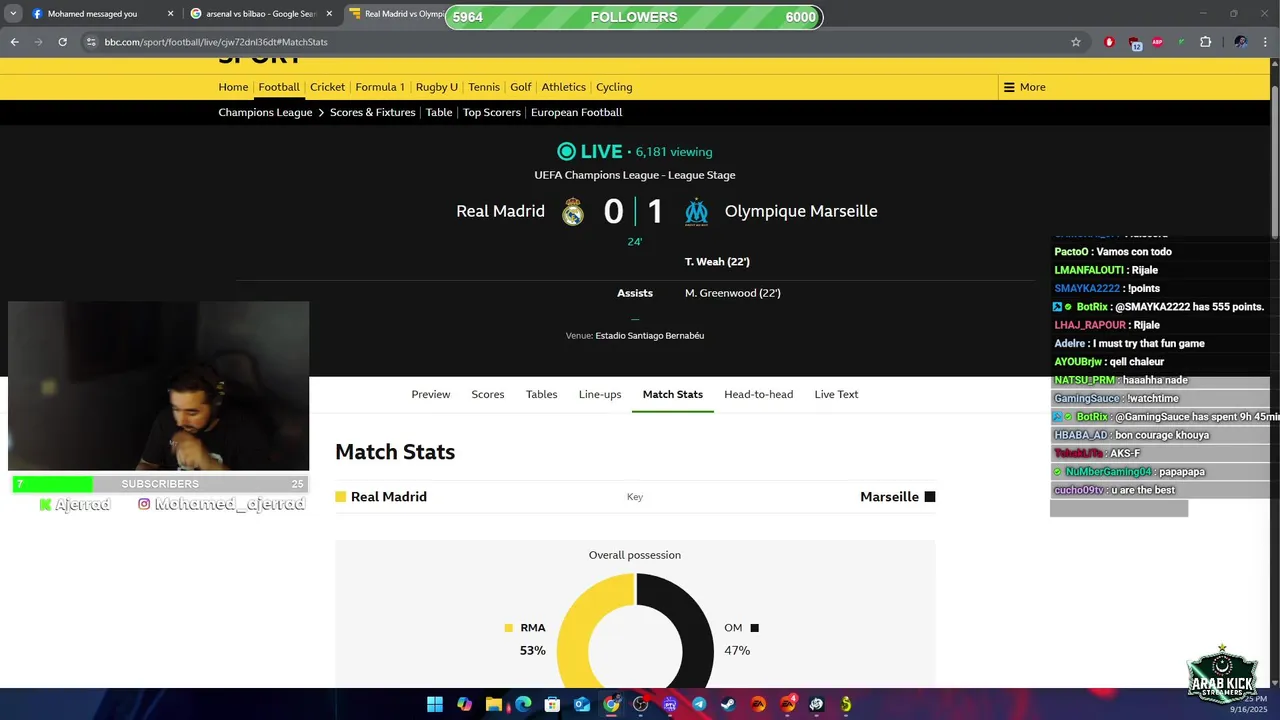Open the Scores tab
The width and height of the screenshot is (1280, 720).
(488, 394)
